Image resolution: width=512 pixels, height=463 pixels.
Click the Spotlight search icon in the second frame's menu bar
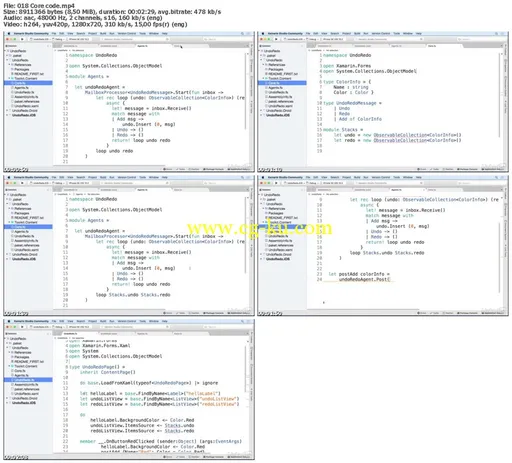[496, 34]
